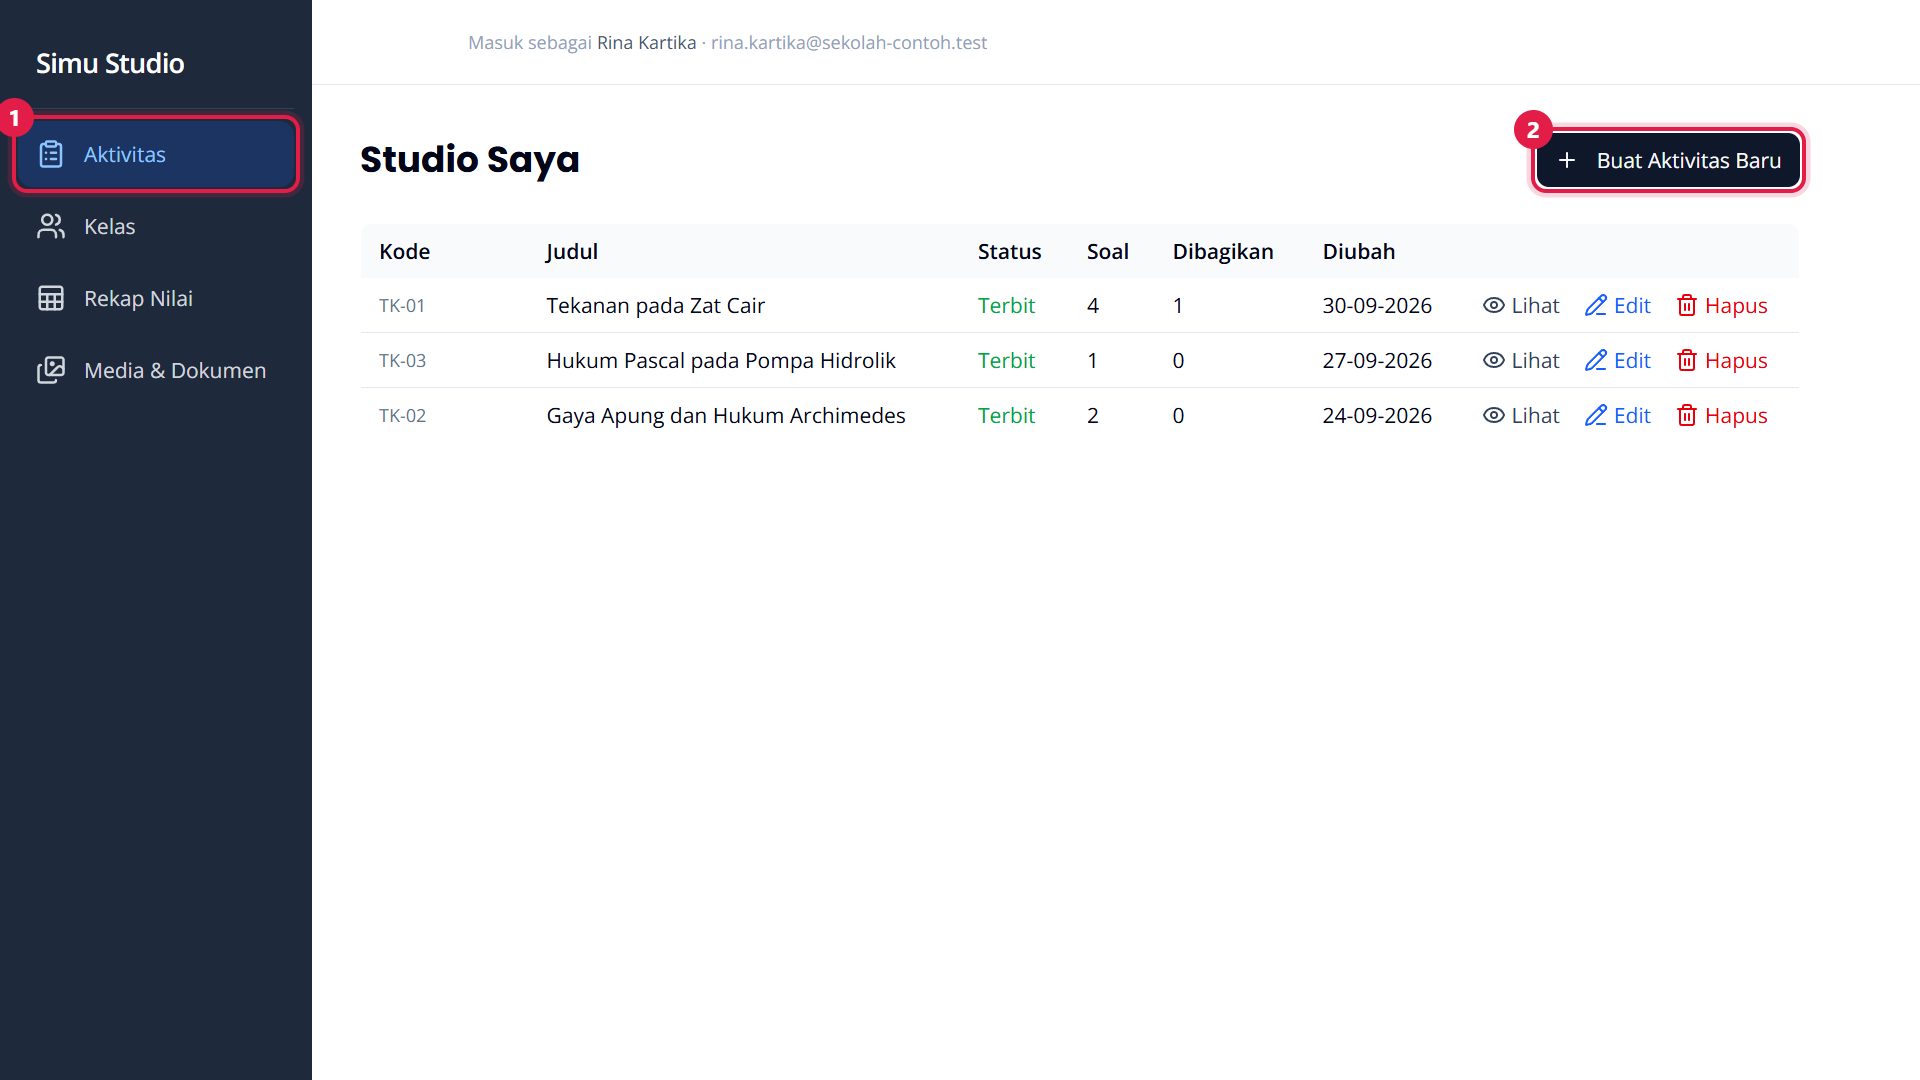Select title Tekanan pada Zat Cair
This screenshot has height=1080, width=1920.
click(655, 305)
